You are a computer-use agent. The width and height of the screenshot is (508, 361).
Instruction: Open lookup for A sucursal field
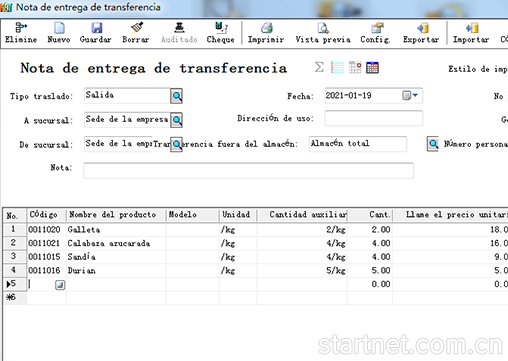(x=177, y=120)
